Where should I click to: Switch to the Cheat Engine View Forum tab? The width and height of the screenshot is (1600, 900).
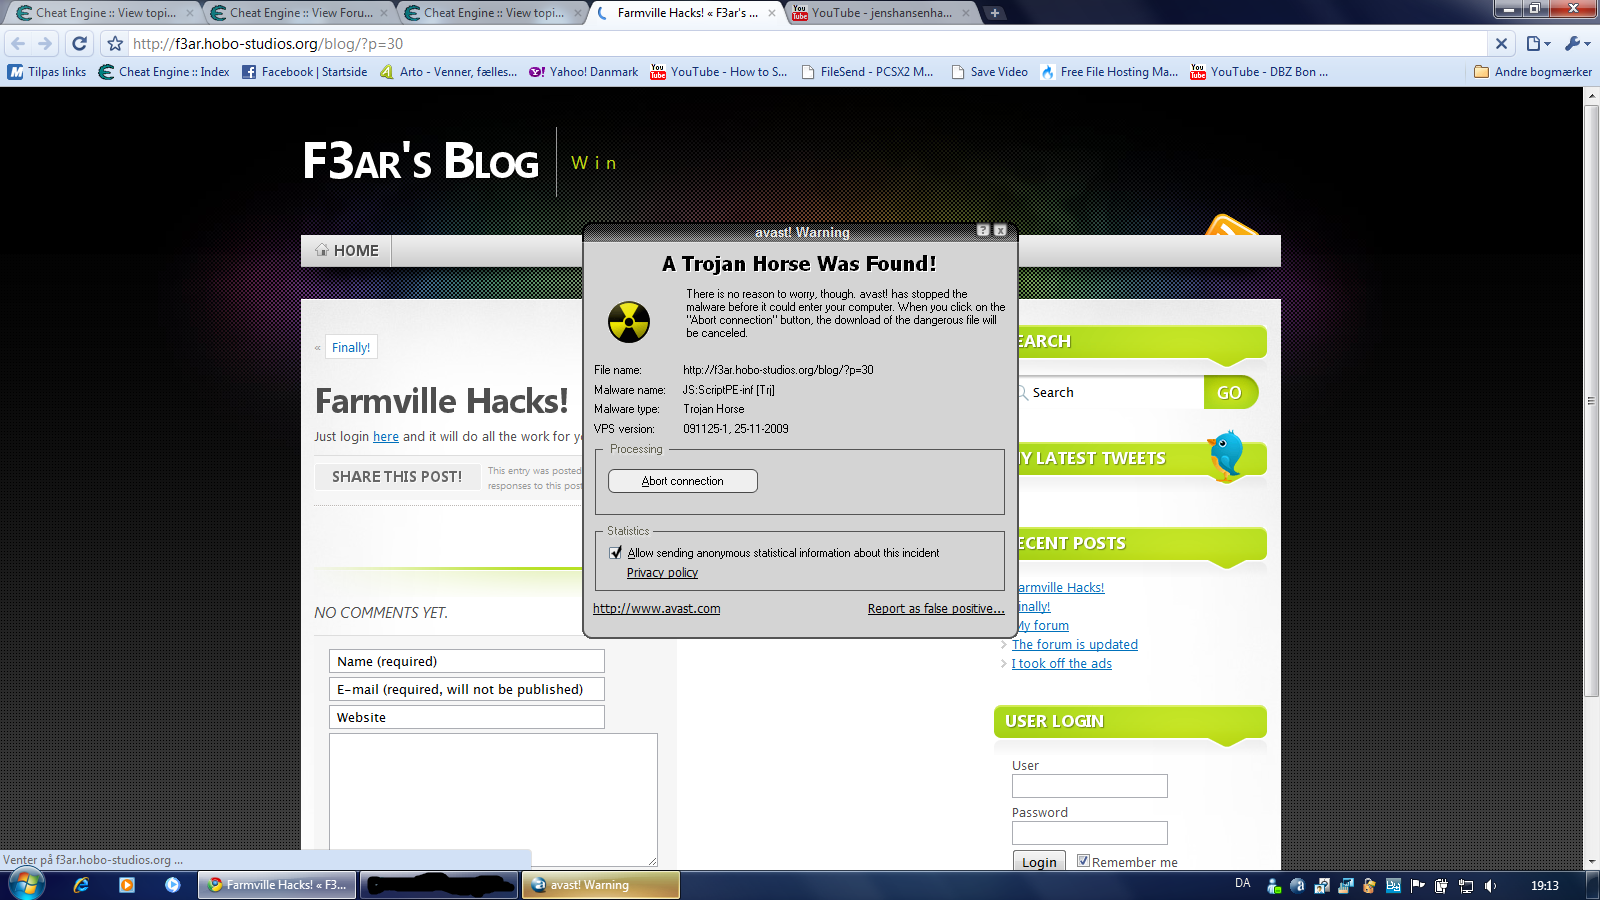[x=299, y=13]
